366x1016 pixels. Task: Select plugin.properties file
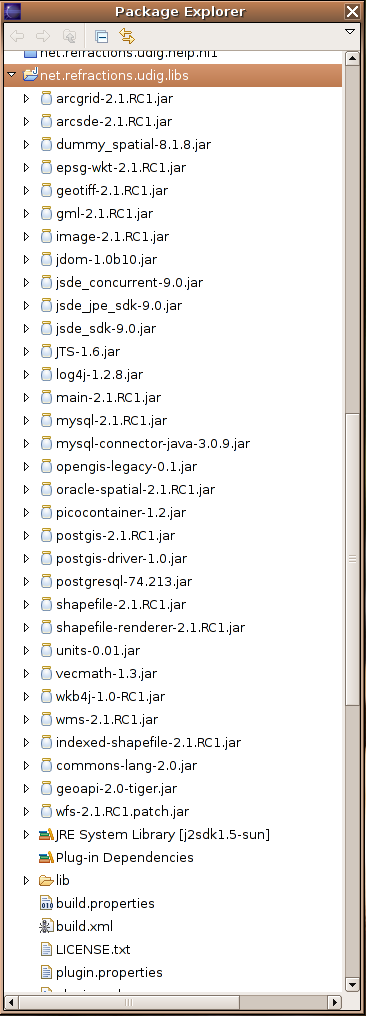point(109,973)
